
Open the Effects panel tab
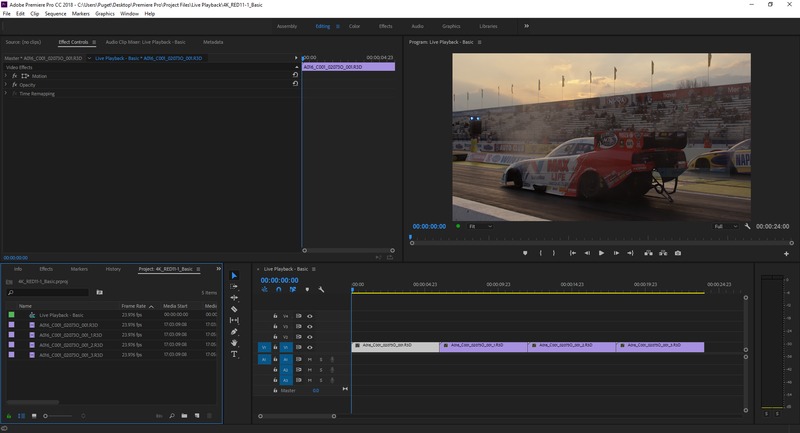(46, 269)
